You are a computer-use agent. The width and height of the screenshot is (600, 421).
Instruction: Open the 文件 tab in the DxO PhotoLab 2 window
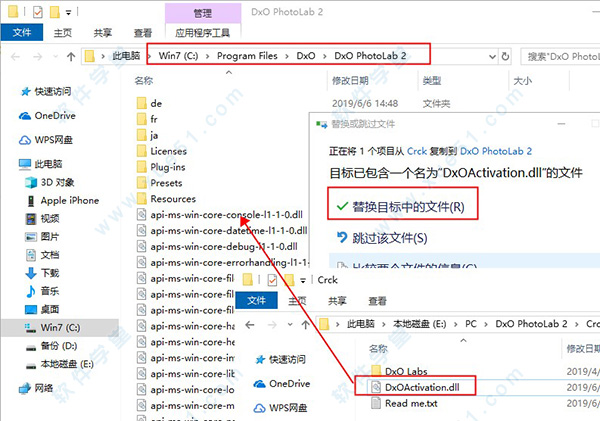[22, 33]
